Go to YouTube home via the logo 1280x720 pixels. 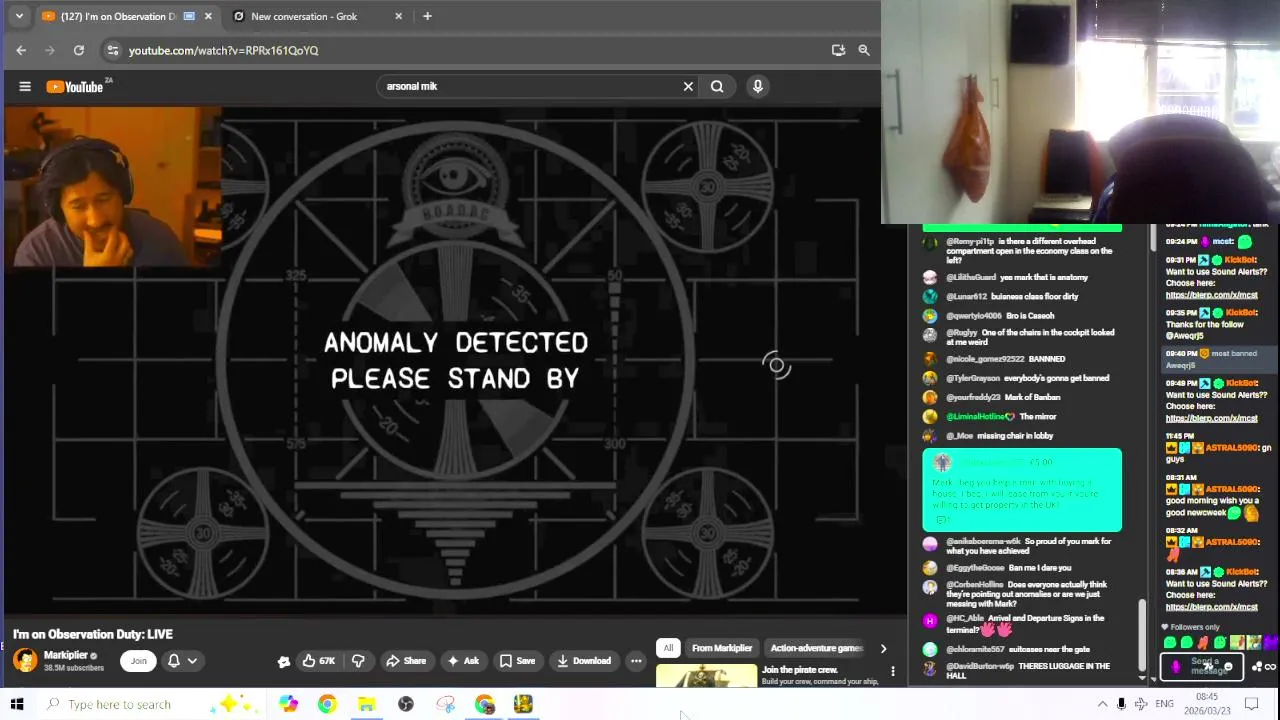click(75, 87)
